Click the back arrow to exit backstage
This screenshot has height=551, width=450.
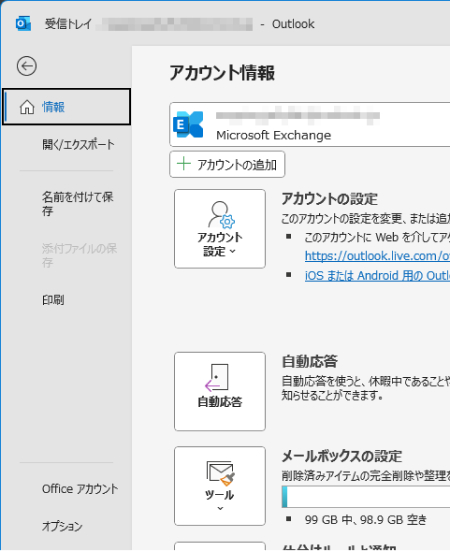pyautogui.click(x=27, y=66)
